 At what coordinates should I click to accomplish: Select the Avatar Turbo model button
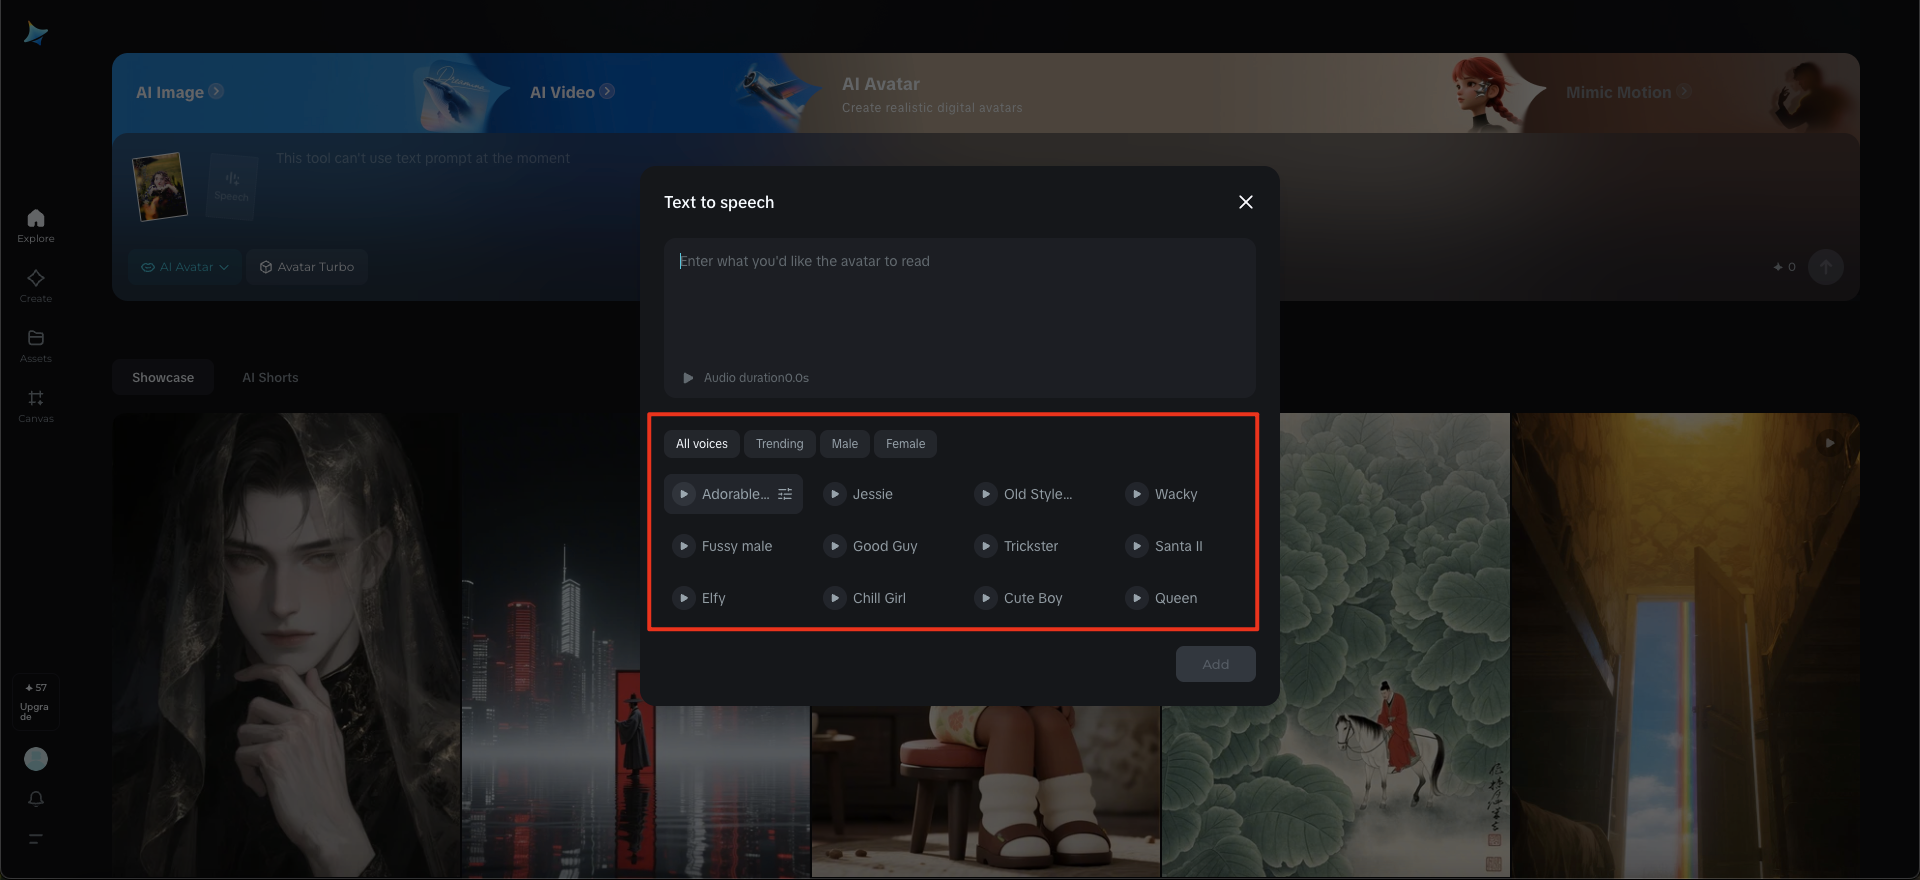307,267
